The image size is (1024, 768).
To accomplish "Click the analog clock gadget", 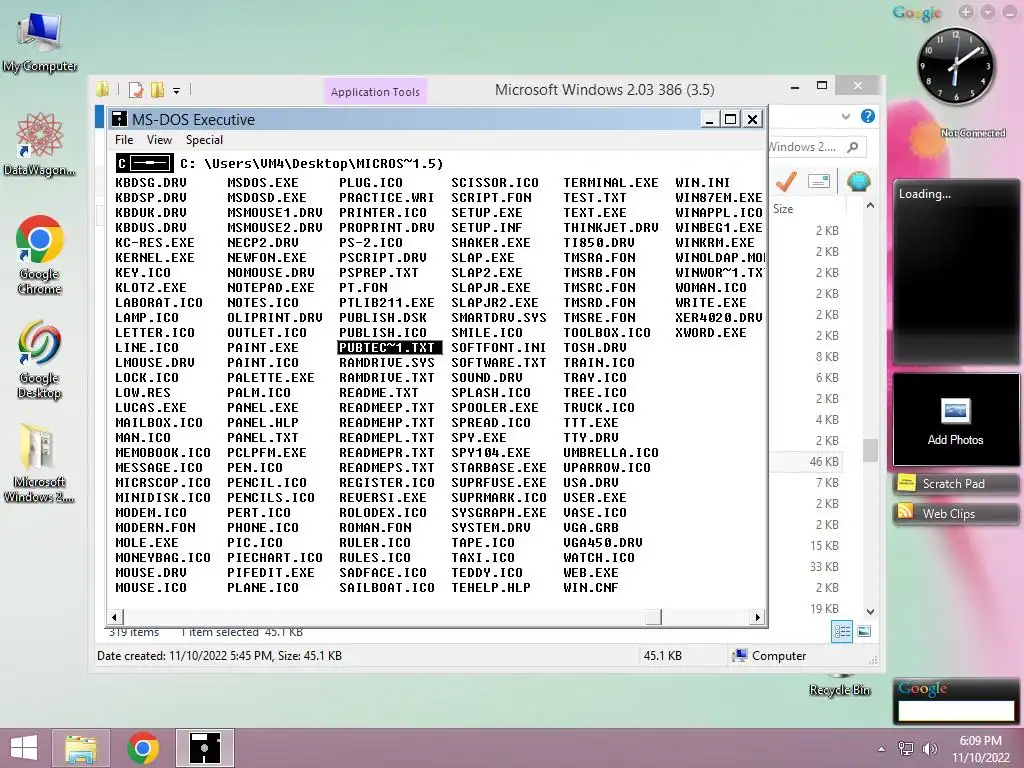I will click(955, 65).
